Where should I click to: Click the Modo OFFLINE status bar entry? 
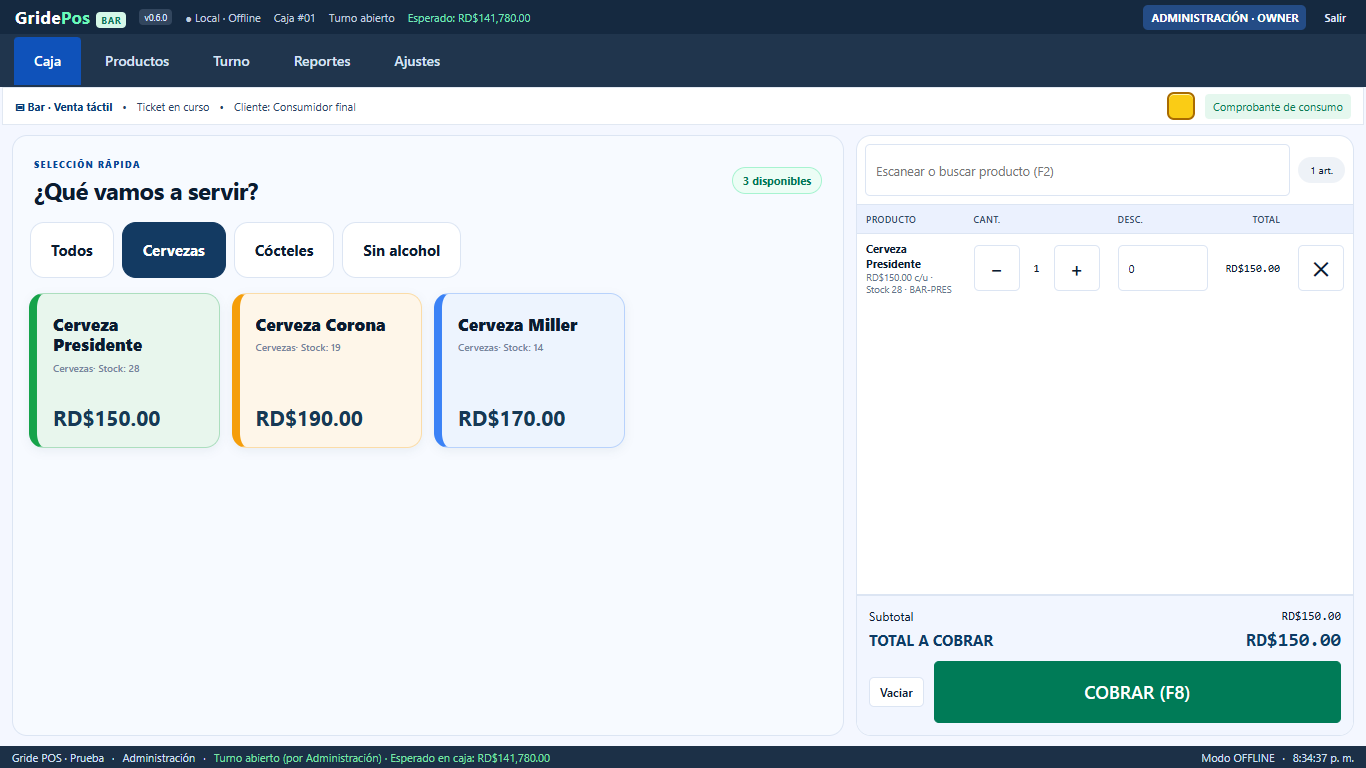point(1238,758)
